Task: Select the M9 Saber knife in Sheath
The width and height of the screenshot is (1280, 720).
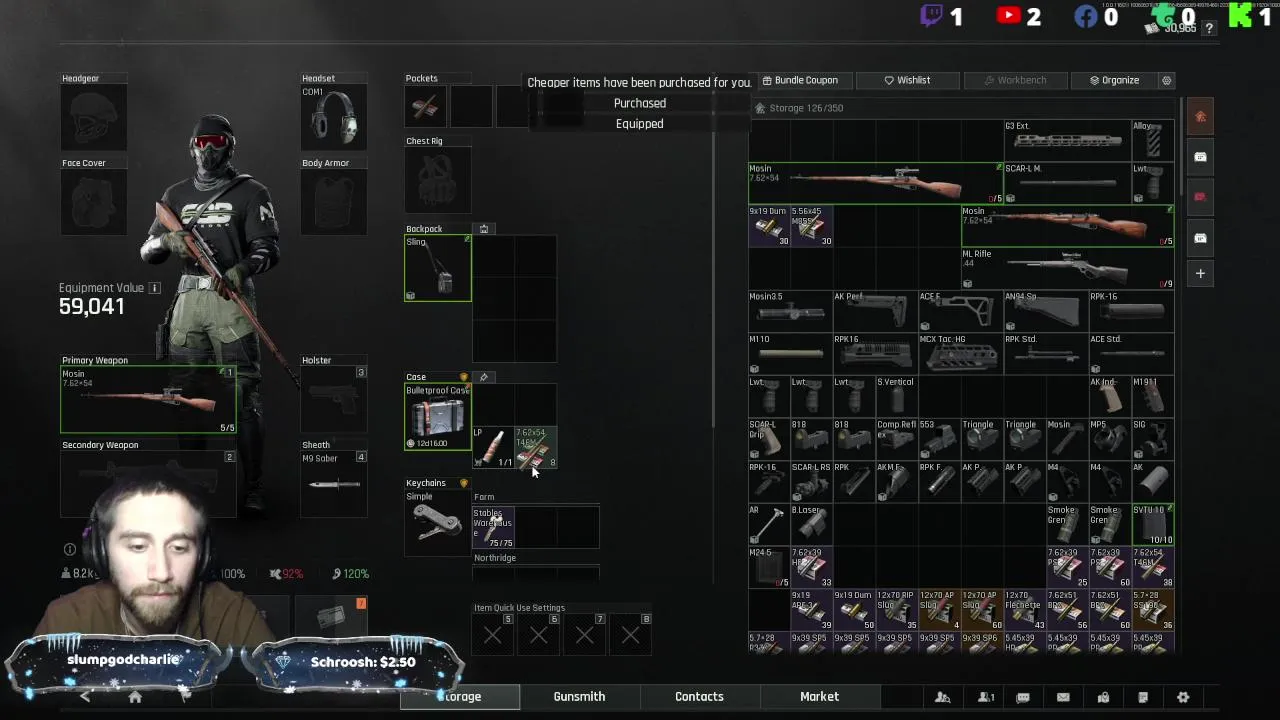Action: (334, 484)
